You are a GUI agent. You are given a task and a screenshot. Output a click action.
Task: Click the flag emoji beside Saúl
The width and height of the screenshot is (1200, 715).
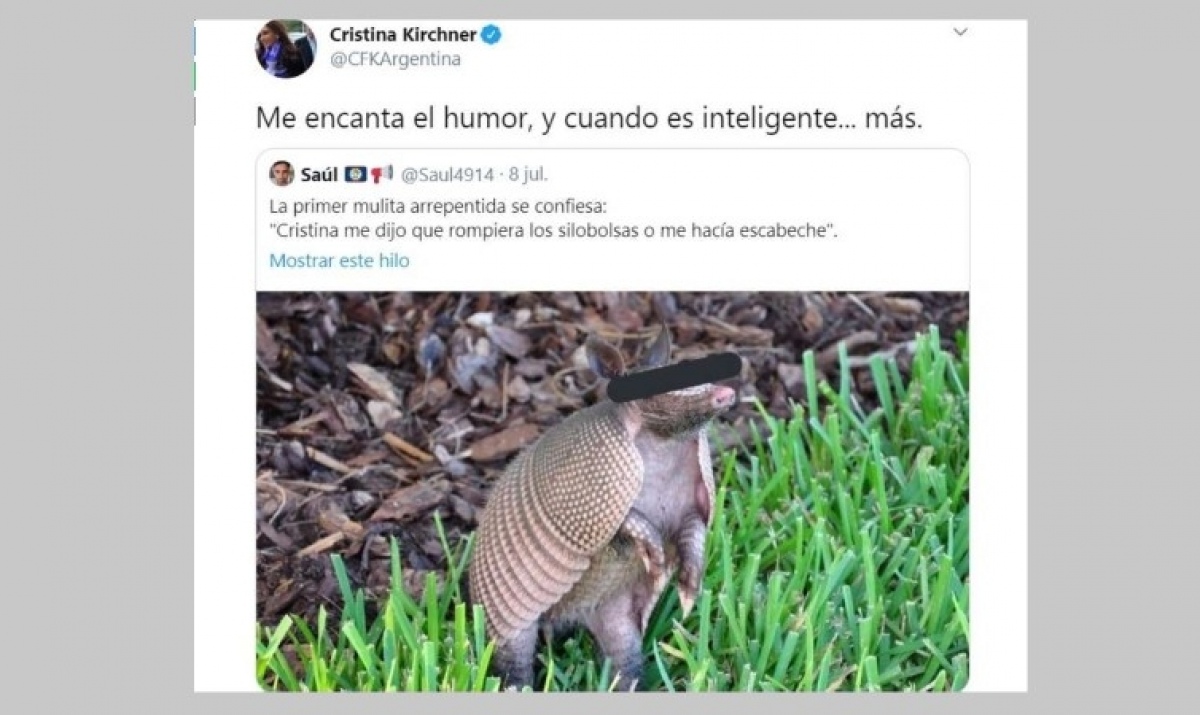pyautogui.click(x=355, y=174)
